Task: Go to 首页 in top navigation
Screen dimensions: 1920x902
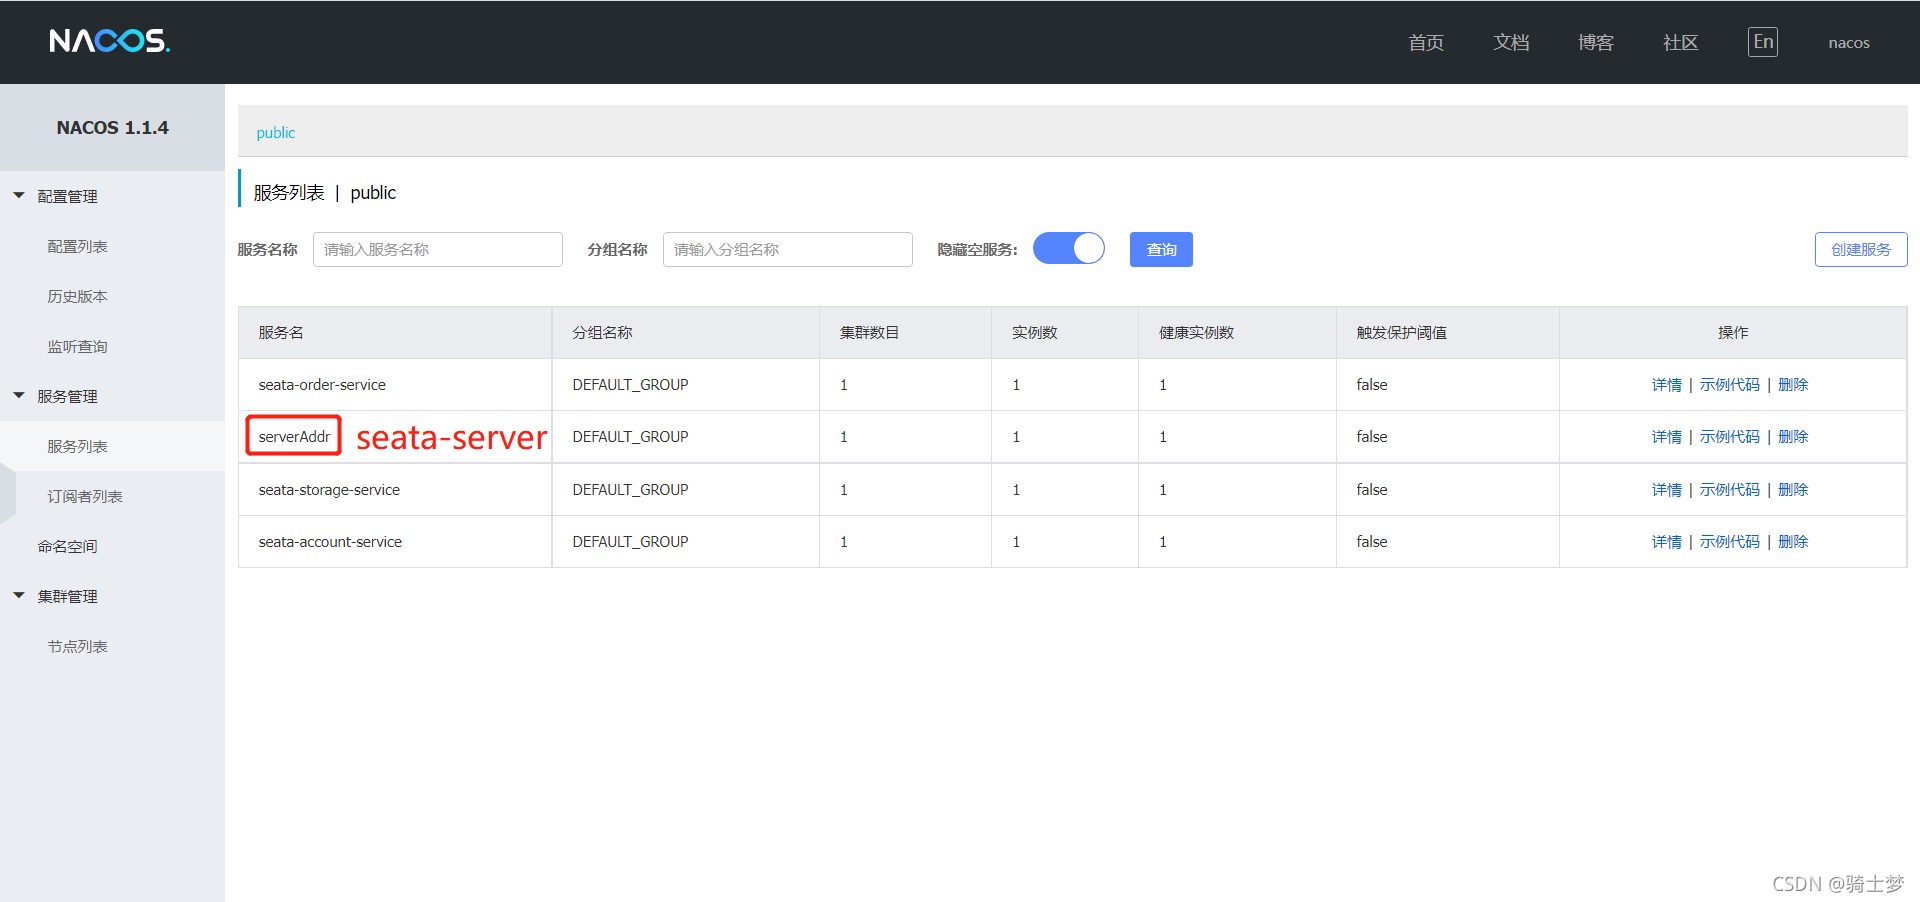Action: pos(1426,42)
